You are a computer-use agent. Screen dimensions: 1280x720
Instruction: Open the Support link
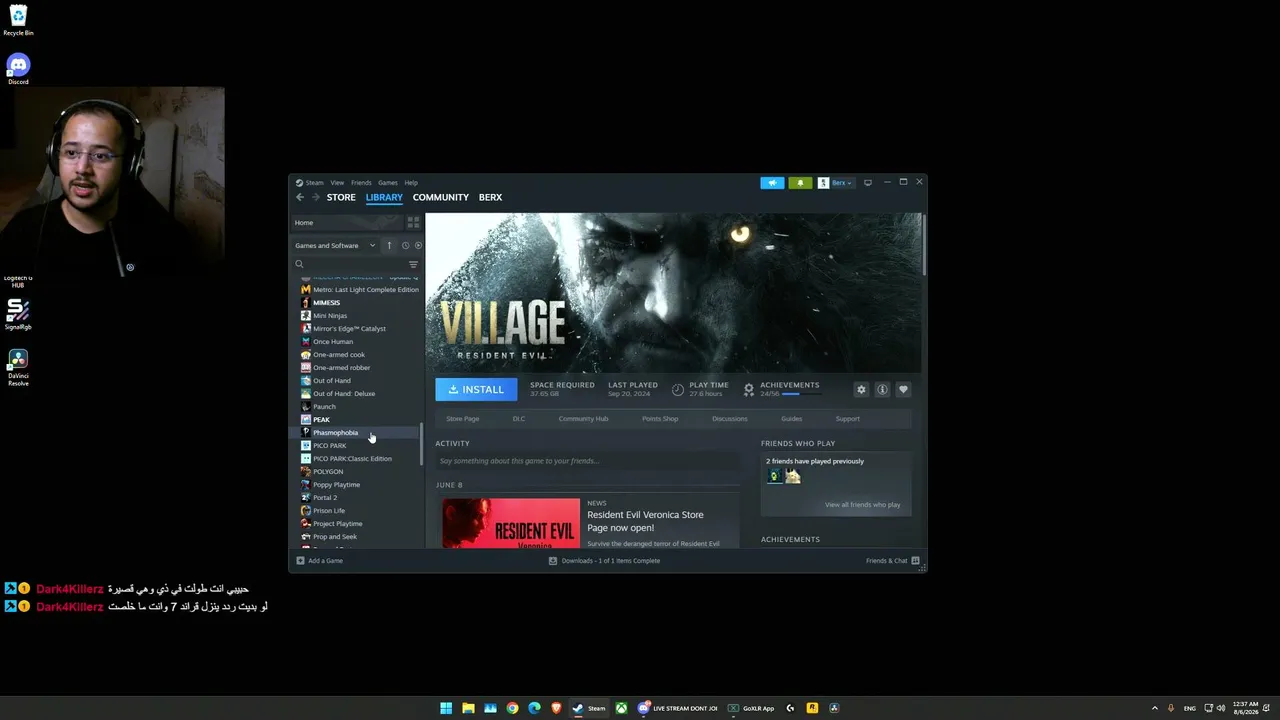coord(847,419)
